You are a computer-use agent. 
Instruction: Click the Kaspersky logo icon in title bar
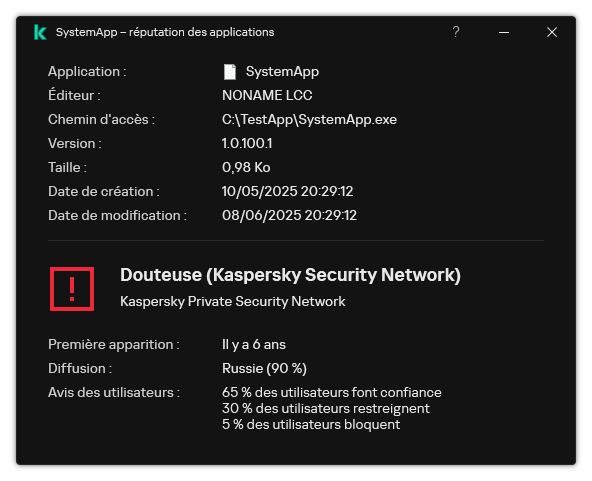coord(40,32)
